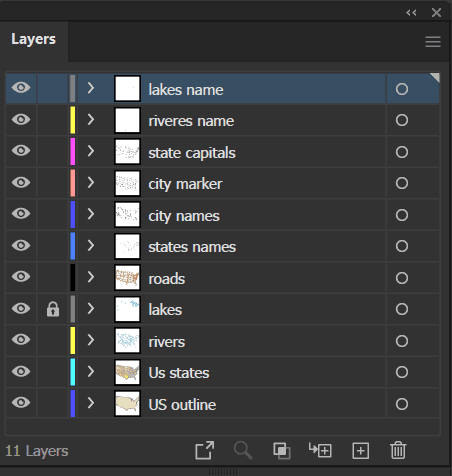Expand the city marker layer
The width and height of the screenshot is (452, 476).
(91, 182)
